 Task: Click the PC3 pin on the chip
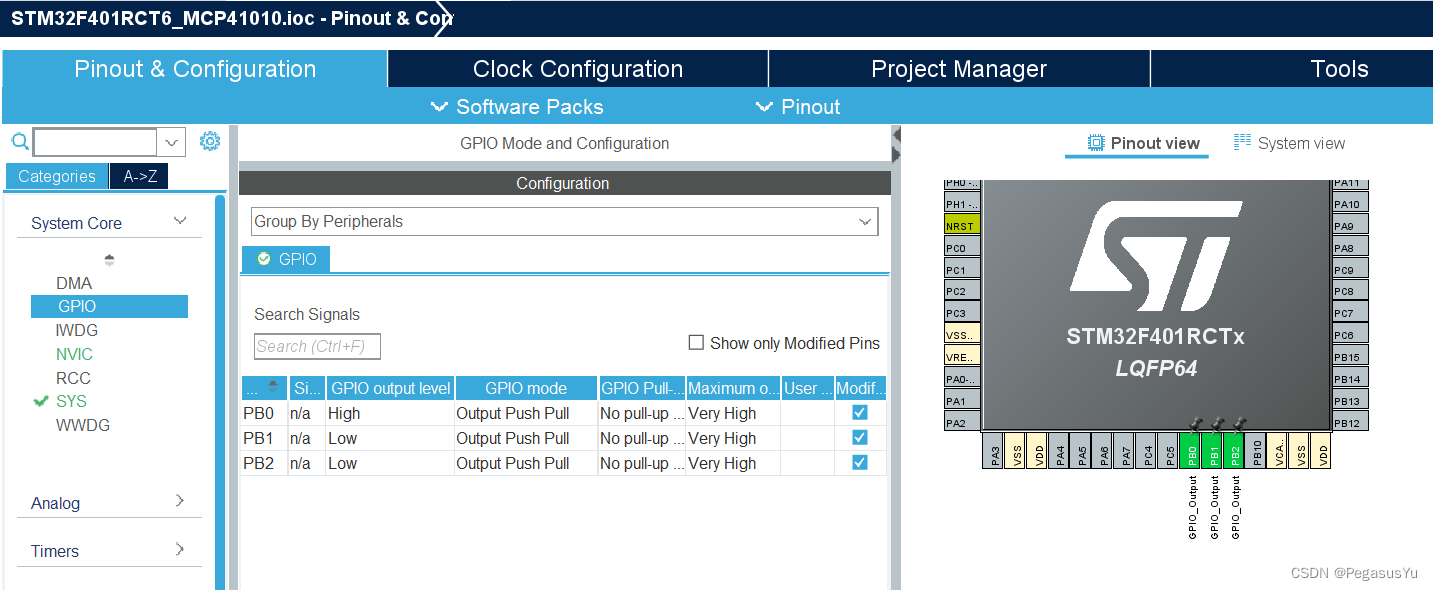[961, 313]
